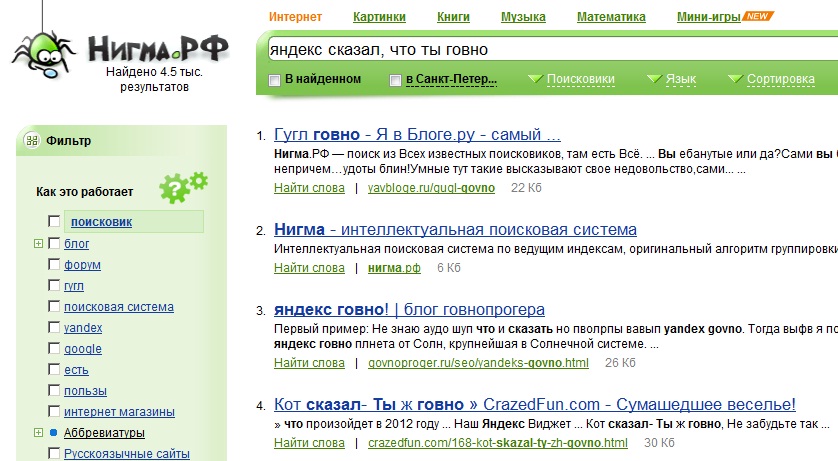Switch to the Музыка tab
Viewport: 838px width, 461px height.
tap(523, 17)
